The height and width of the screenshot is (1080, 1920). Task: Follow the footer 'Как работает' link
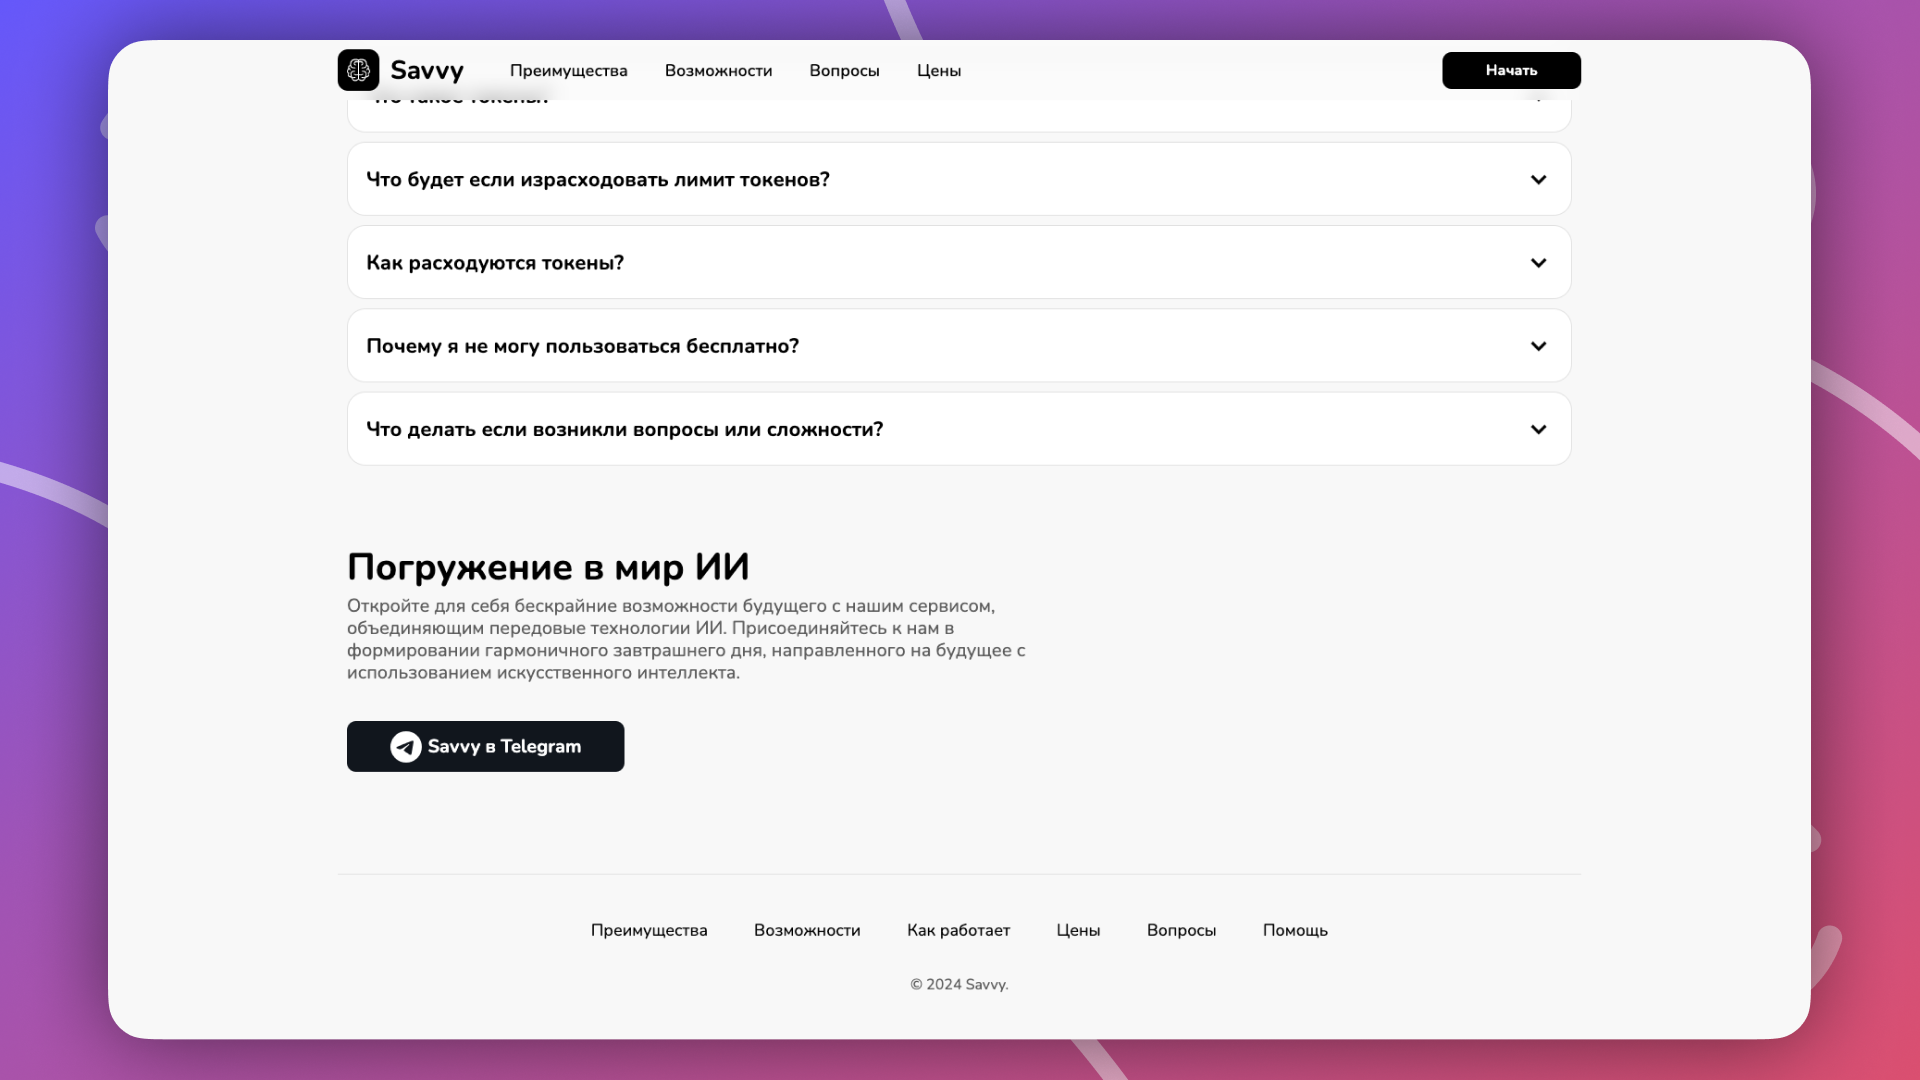[958, 930]
